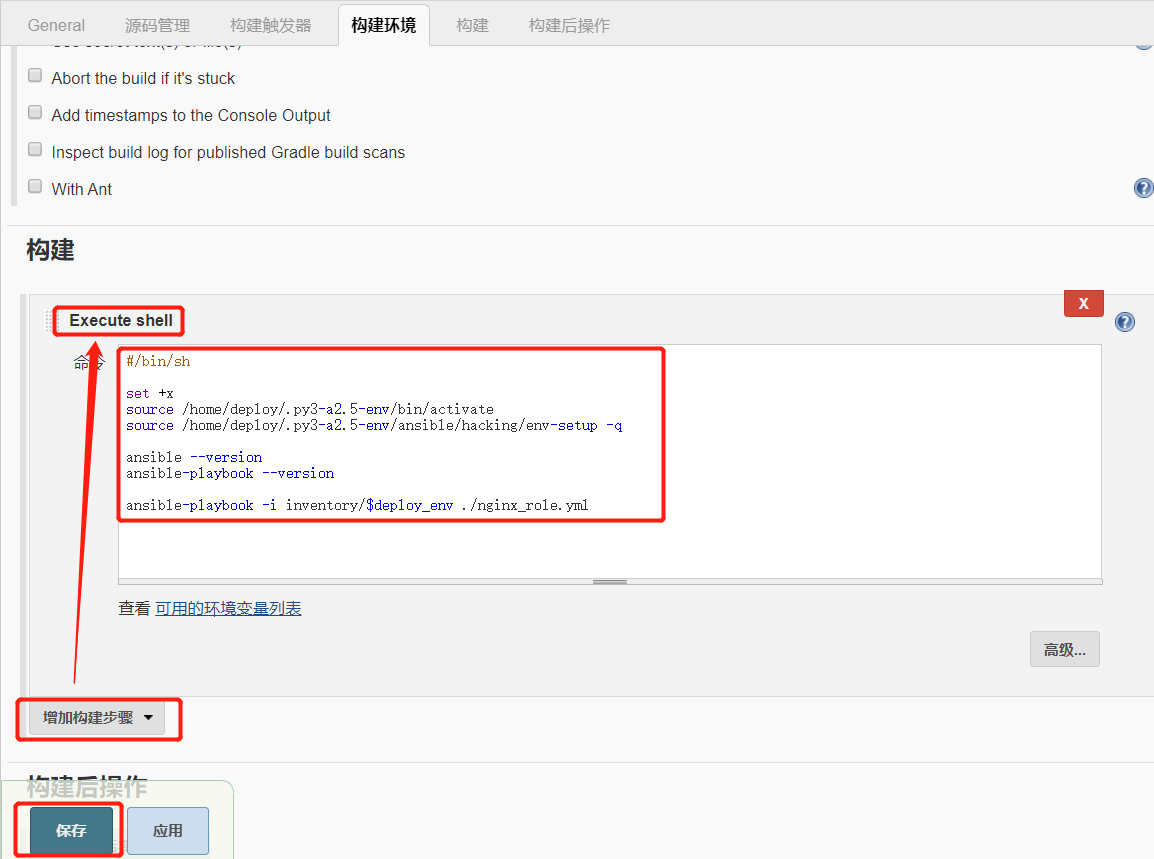This screenshot has width=1154, height=859.
Task: Jump to the 构建后操作 tab
Action: (569, 25)
